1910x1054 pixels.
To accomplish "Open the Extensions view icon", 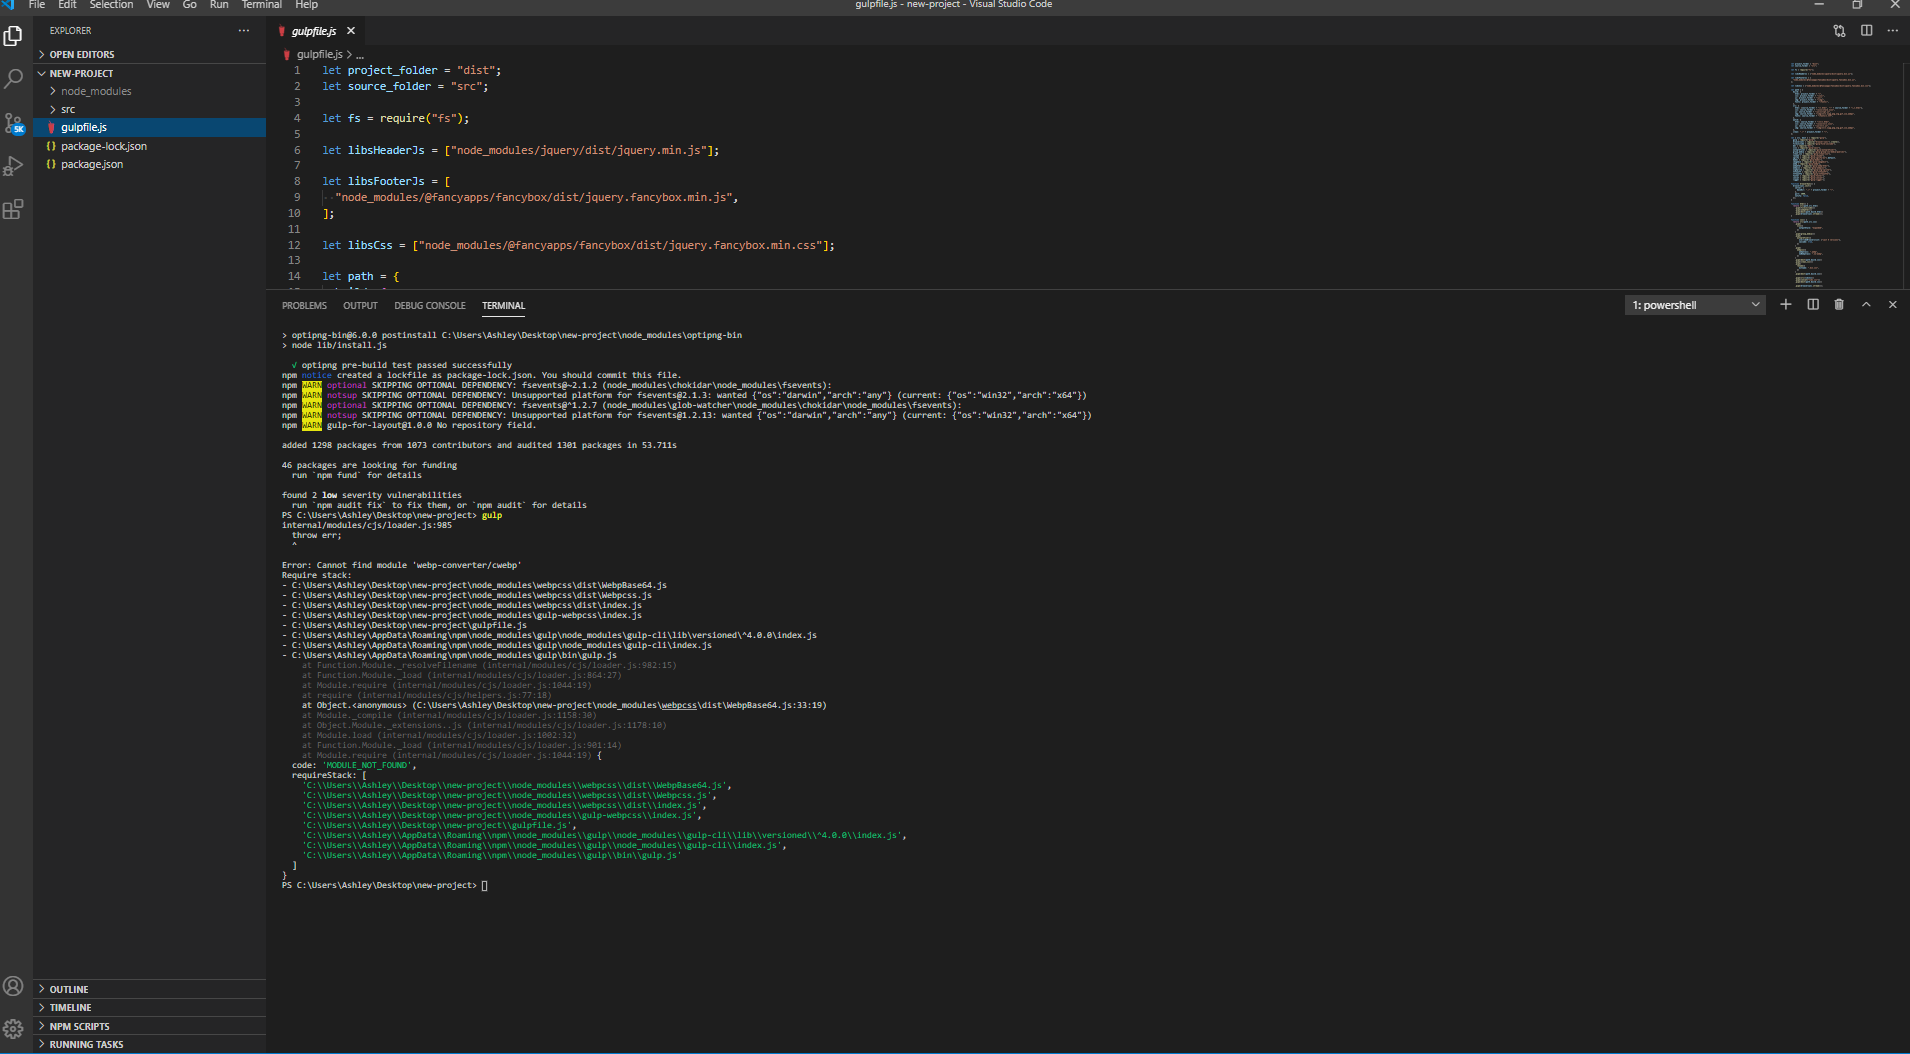I will tap(13, 209).
